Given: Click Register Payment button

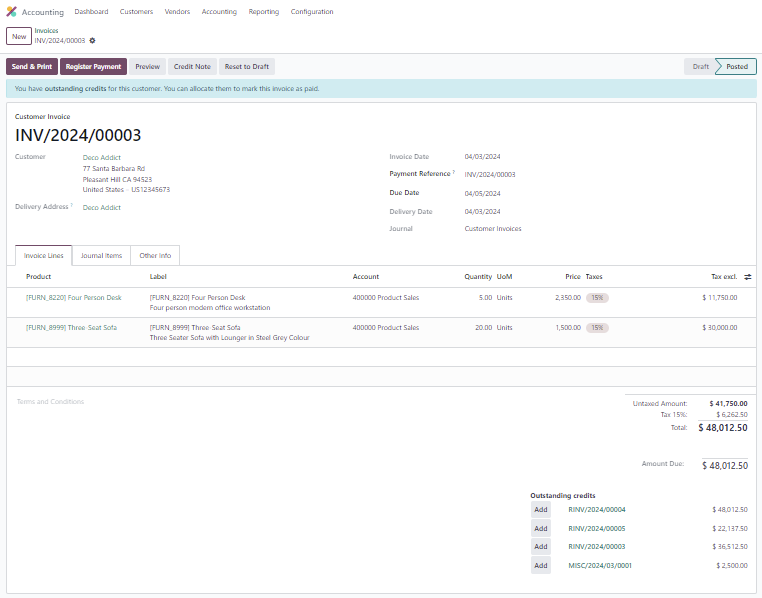Looking at the screenshot, I should click(x=93, y=67).
